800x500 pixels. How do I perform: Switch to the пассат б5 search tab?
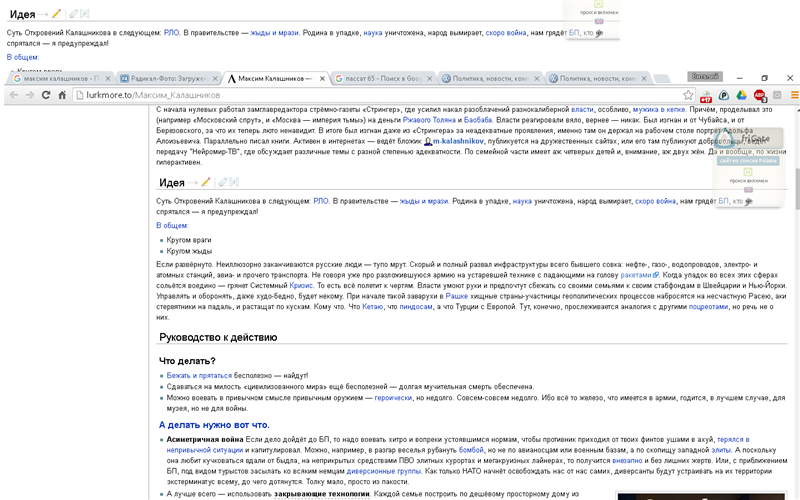click(380, 78)
